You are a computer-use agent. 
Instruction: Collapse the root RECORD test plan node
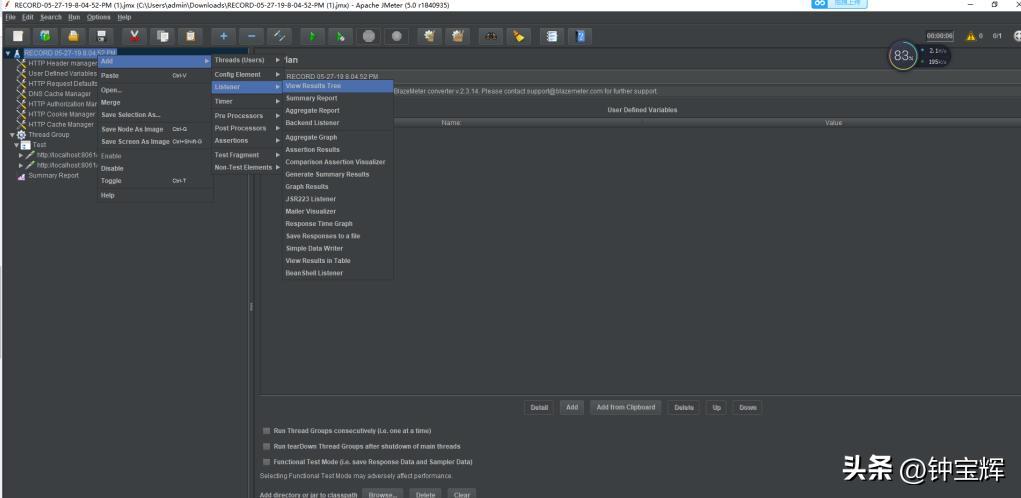[8, 53]
